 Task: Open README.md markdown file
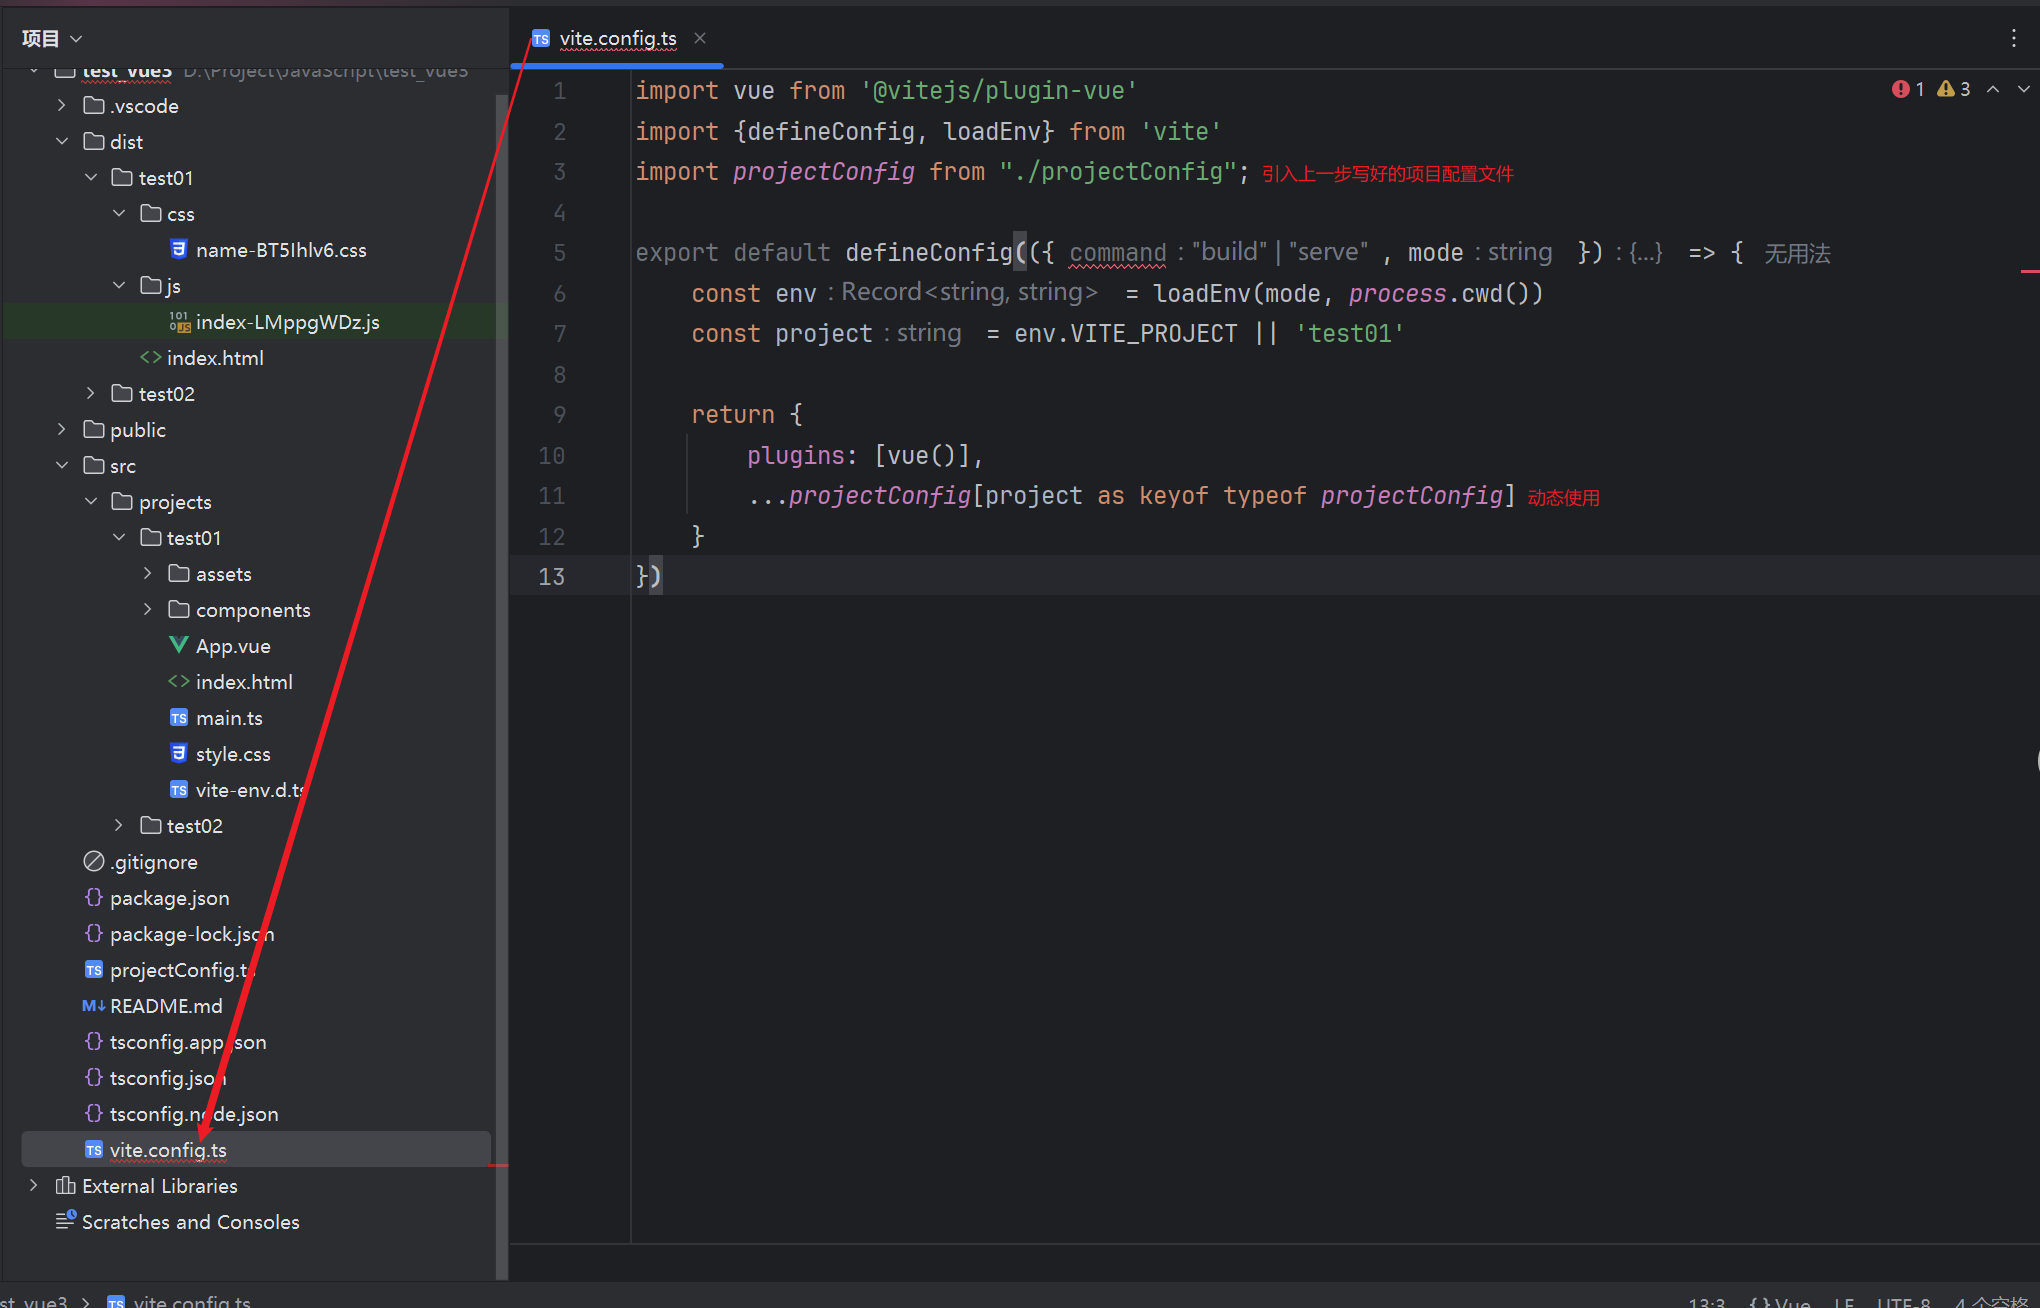pos(165,1006)
